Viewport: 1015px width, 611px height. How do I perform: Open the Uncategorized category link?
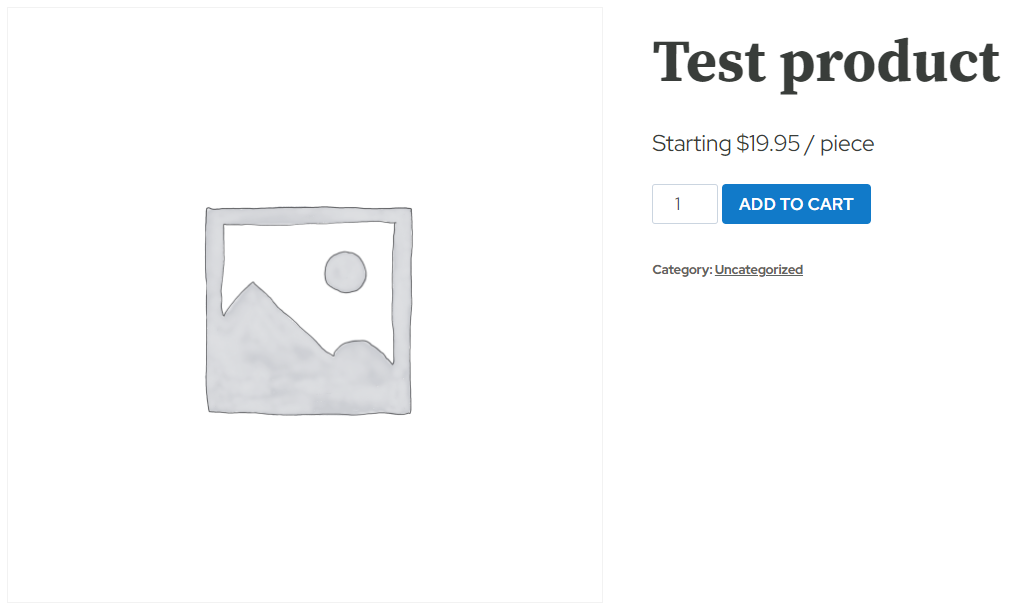(x=759, y=270)
